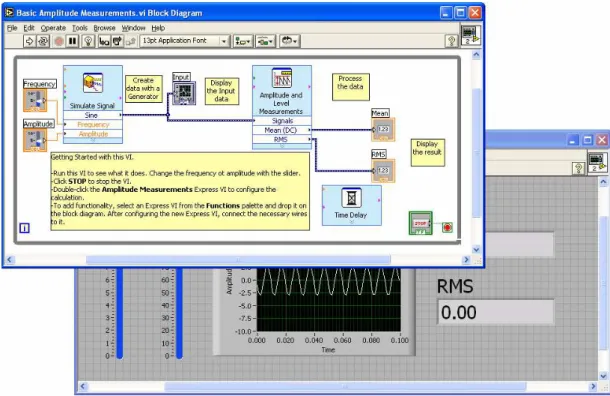
Task: Click Run Continuously in toolbar
Action: (x=43, y=41)
